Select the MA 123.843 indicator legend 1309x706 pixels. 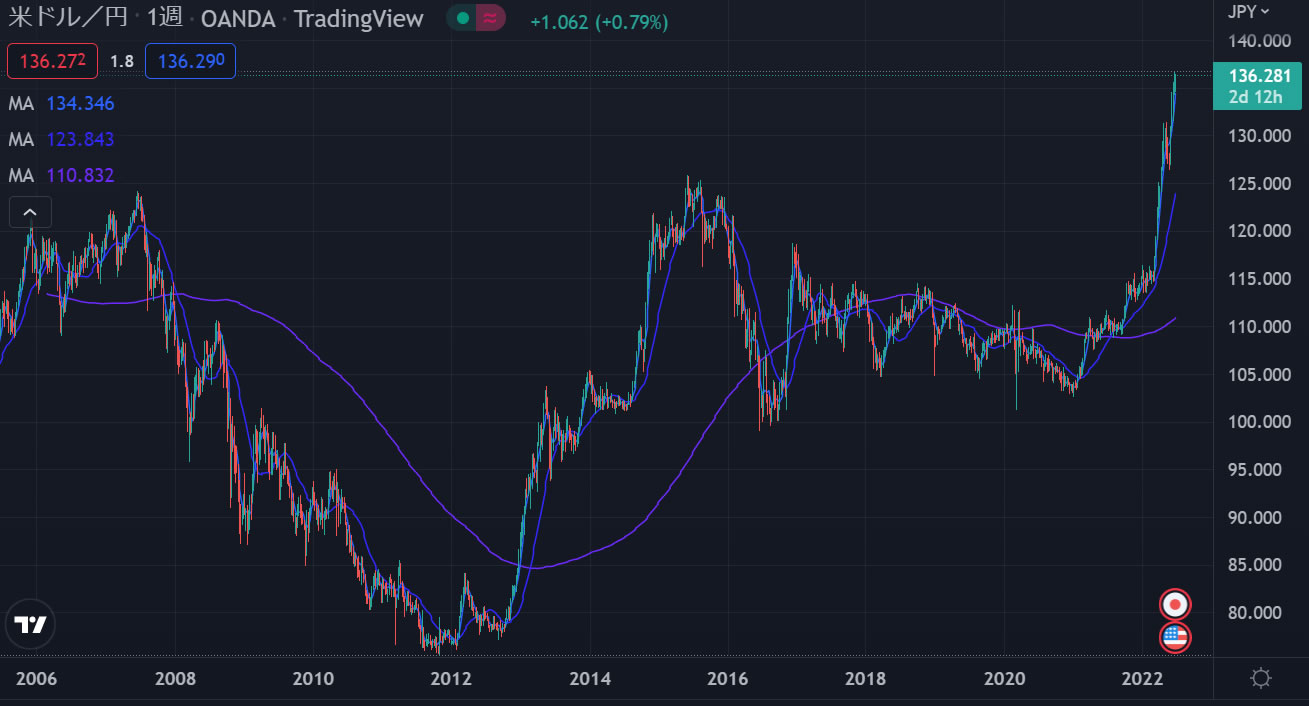[x=62, y=139]
